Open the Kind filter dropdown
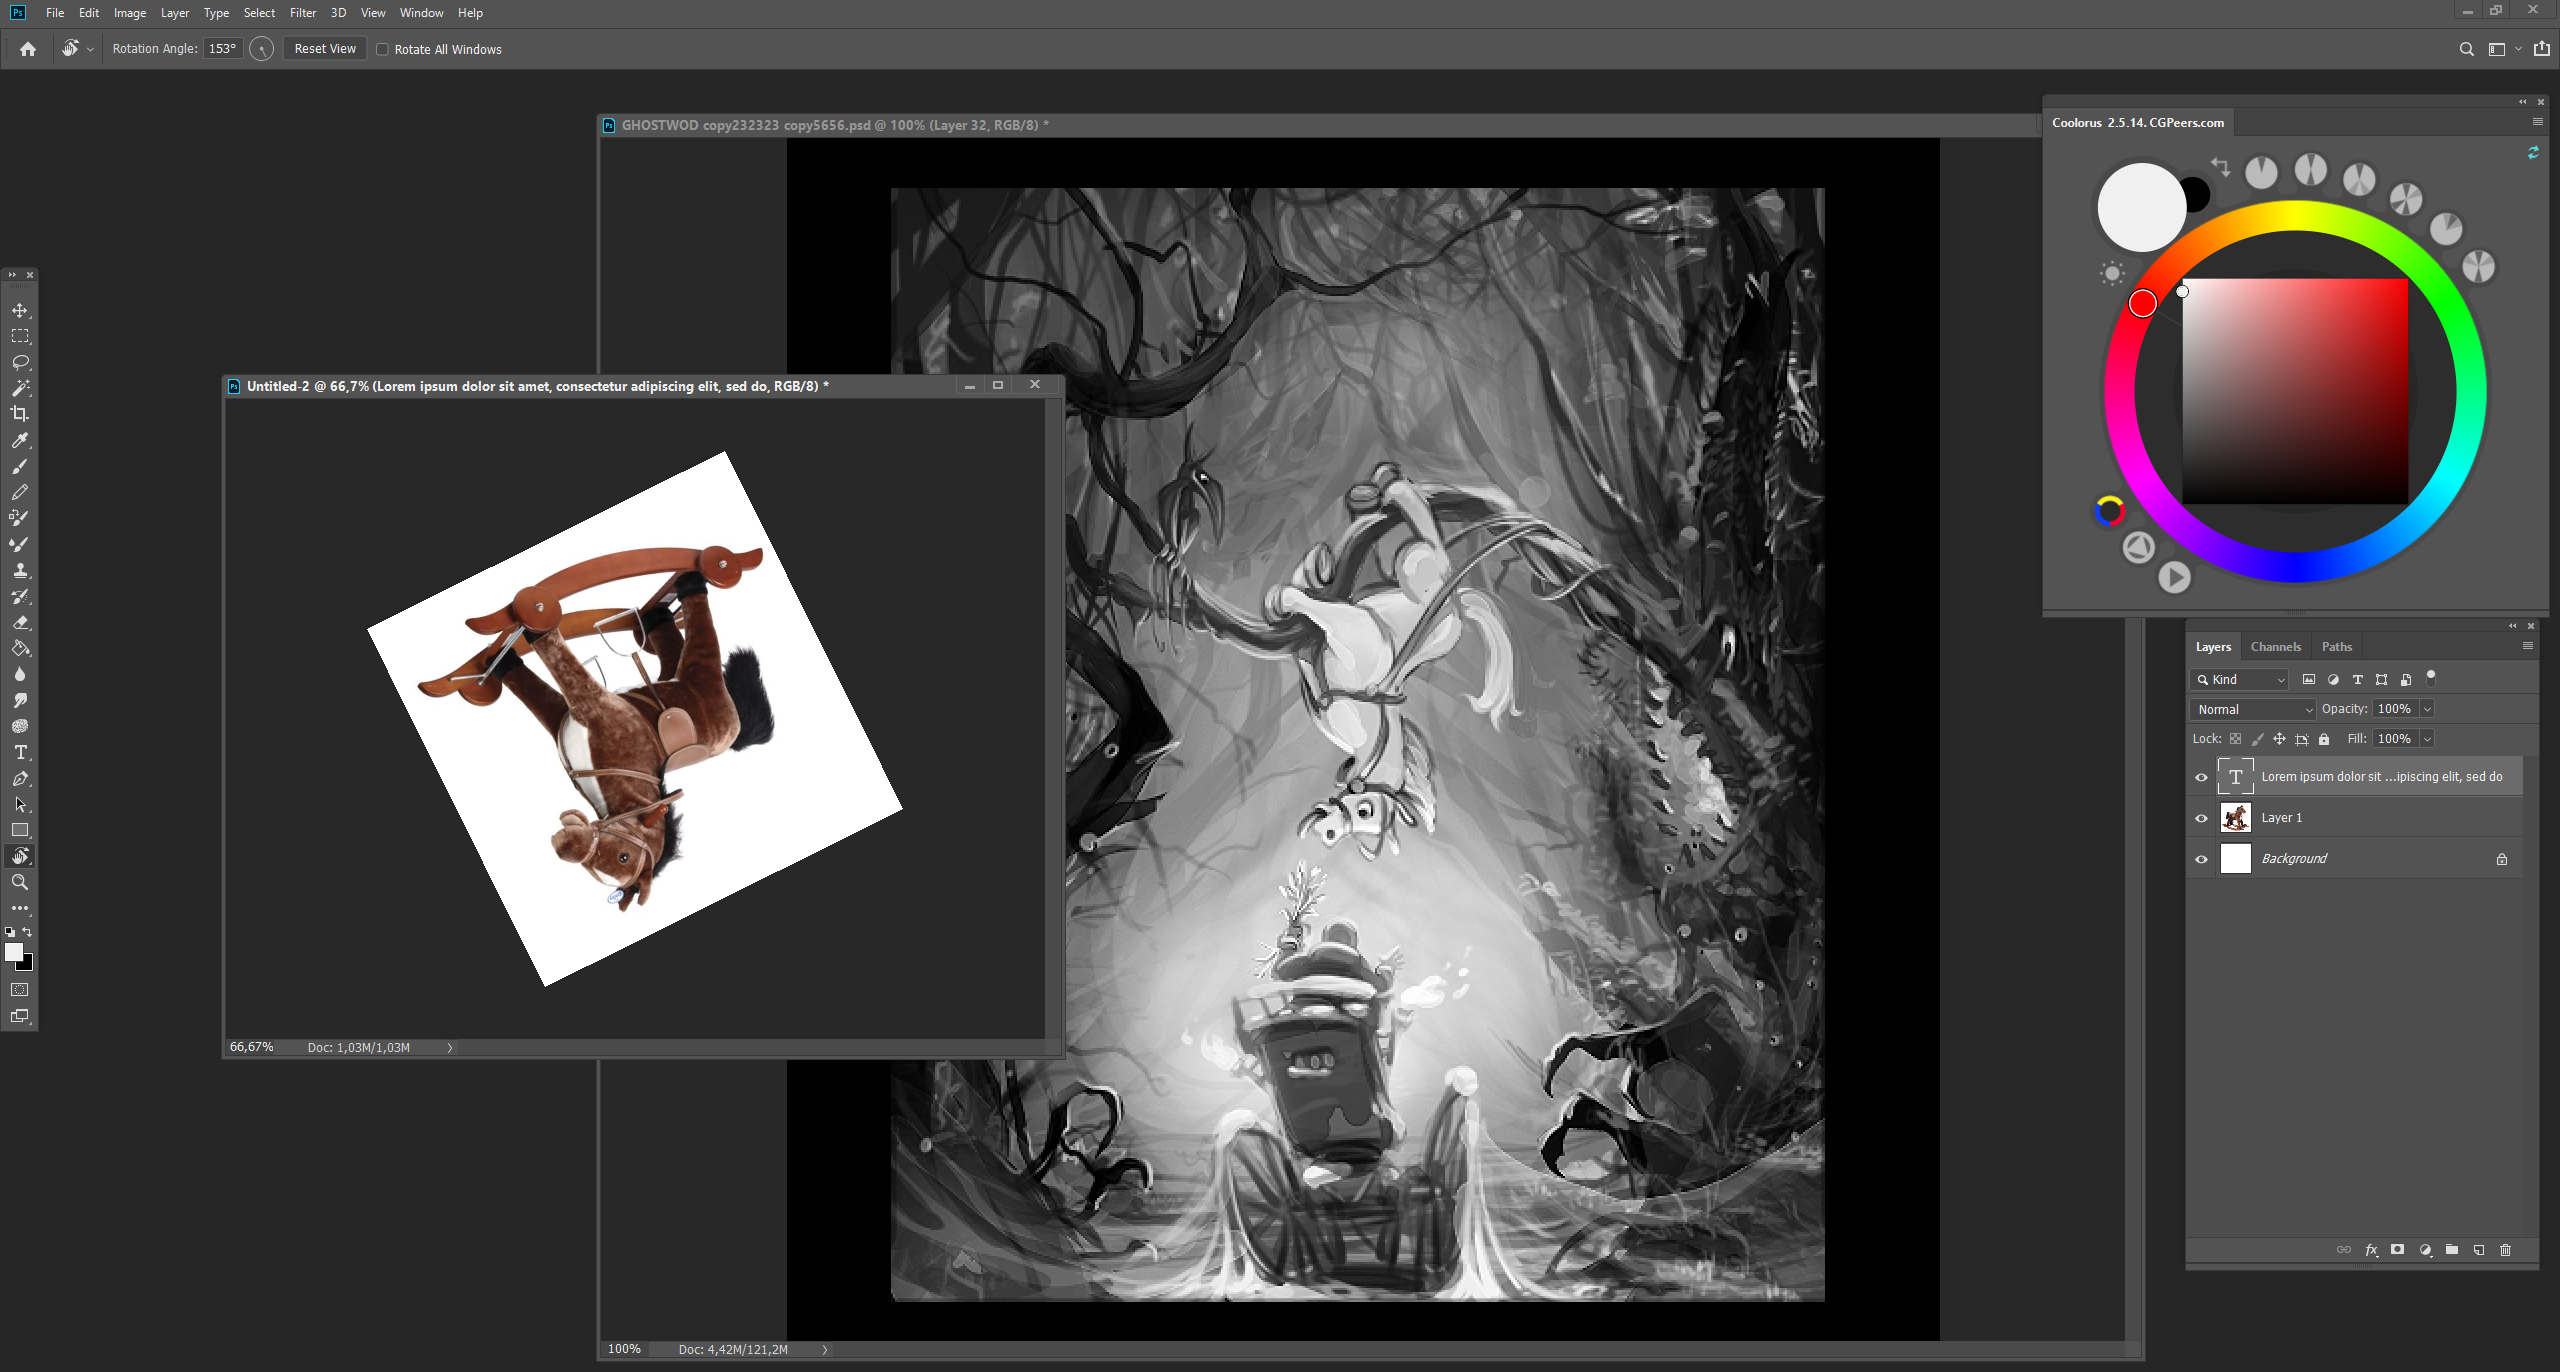The height and width of the screenshot is (1372, 2560). [x=2239, y=680]
